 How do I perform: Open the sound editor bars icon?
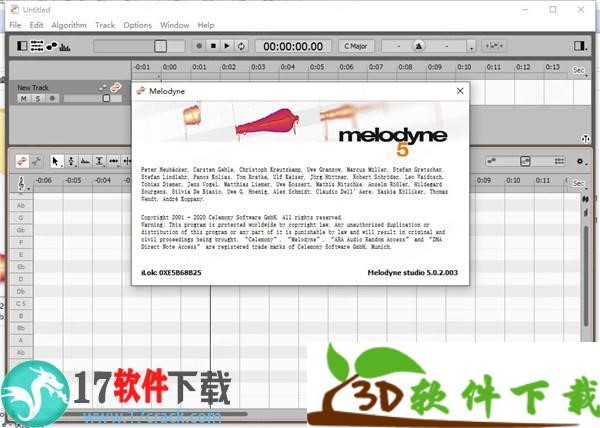coord(65,47)
